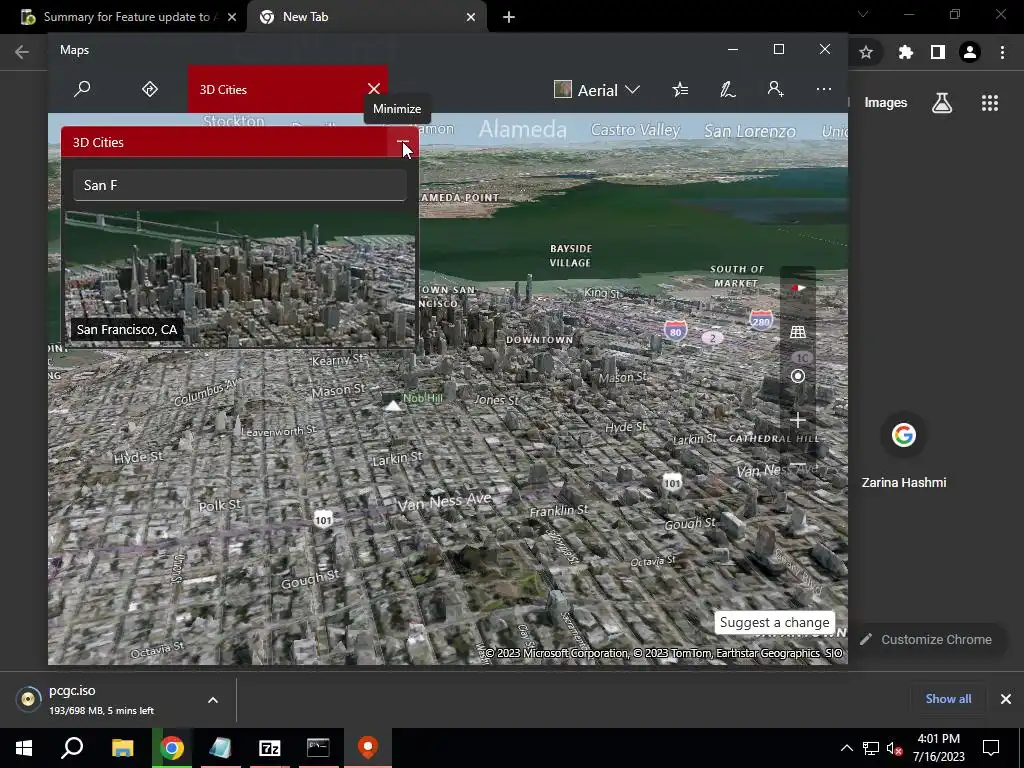Screen dimensions: 1024x768
Task: Open the Chrome profile avatar
Action: 970,52
